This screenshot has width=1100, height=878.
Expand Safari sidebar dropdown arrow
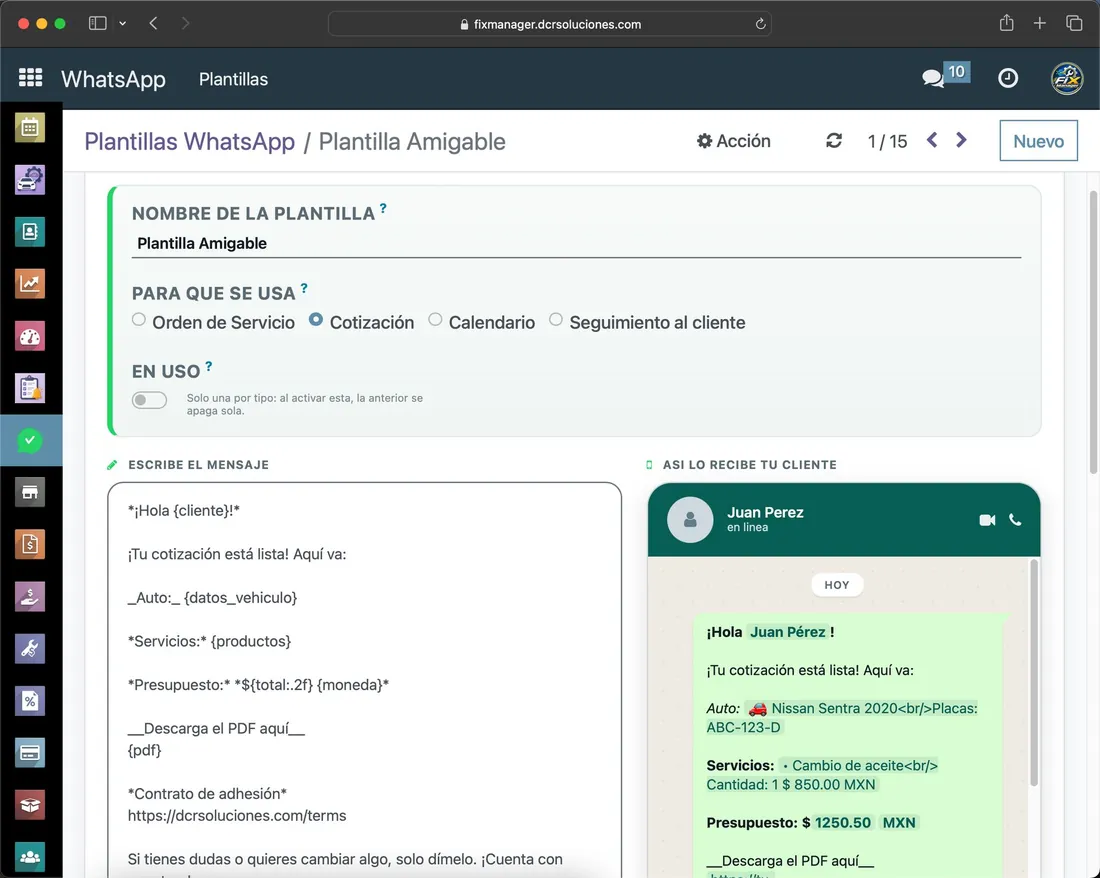click(123, 23)
